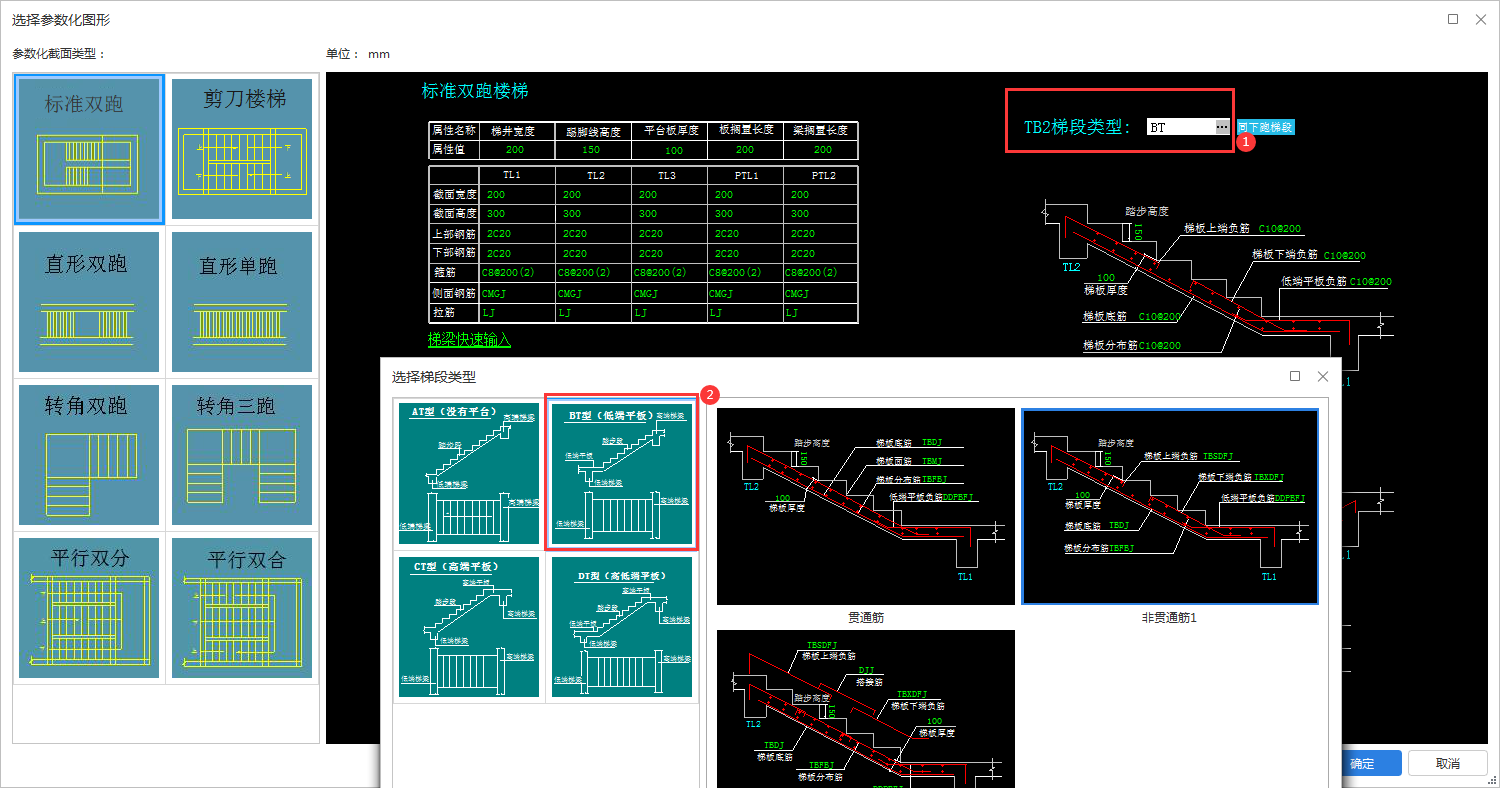This screenshot has width=1500, height=788.
Task: Open the TB2梯段类型 ellipsis browse button
Action: (x=1222, y=127)
